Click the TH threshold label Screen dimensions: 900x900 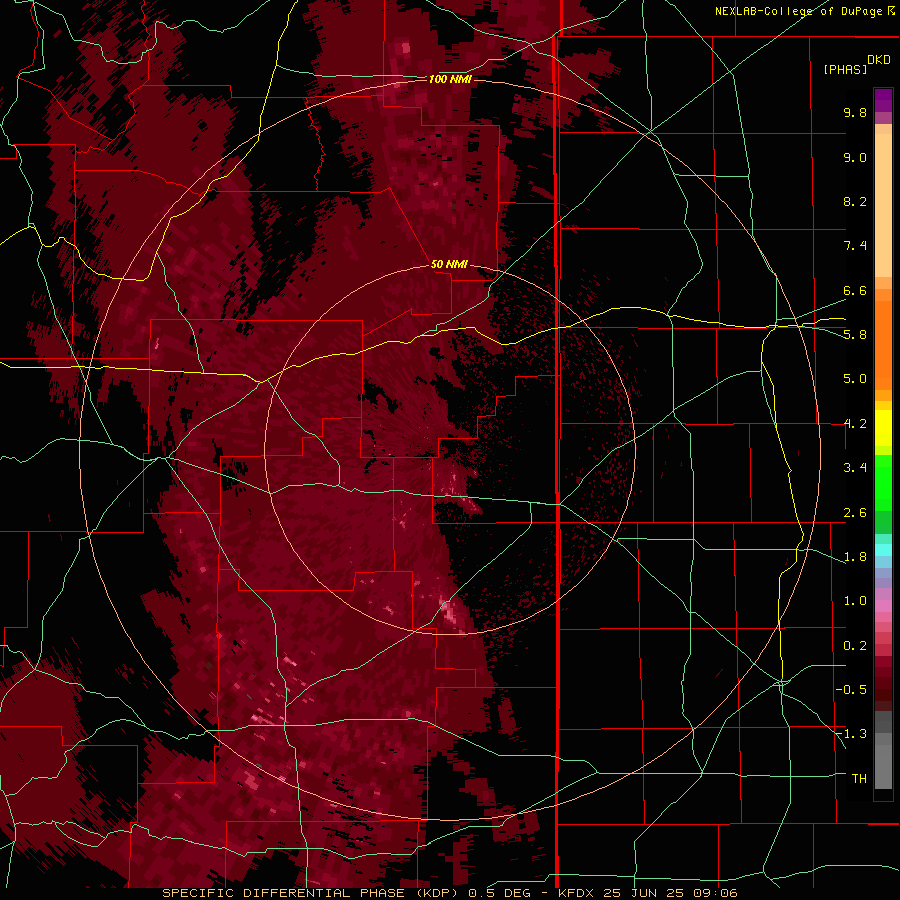(859, 779)
